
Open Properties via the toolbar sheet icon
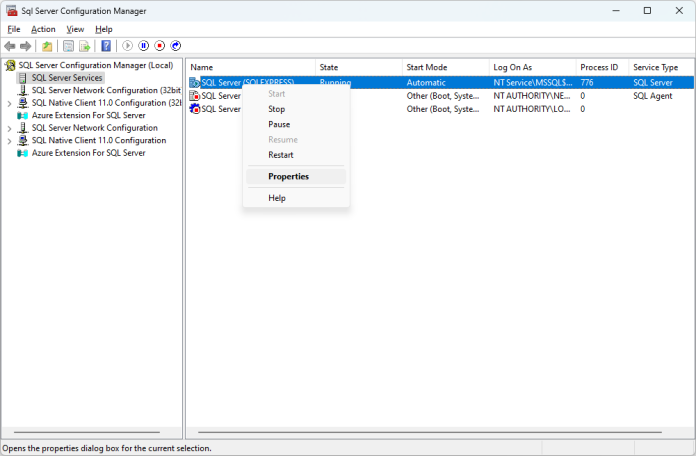pos(68,46)
